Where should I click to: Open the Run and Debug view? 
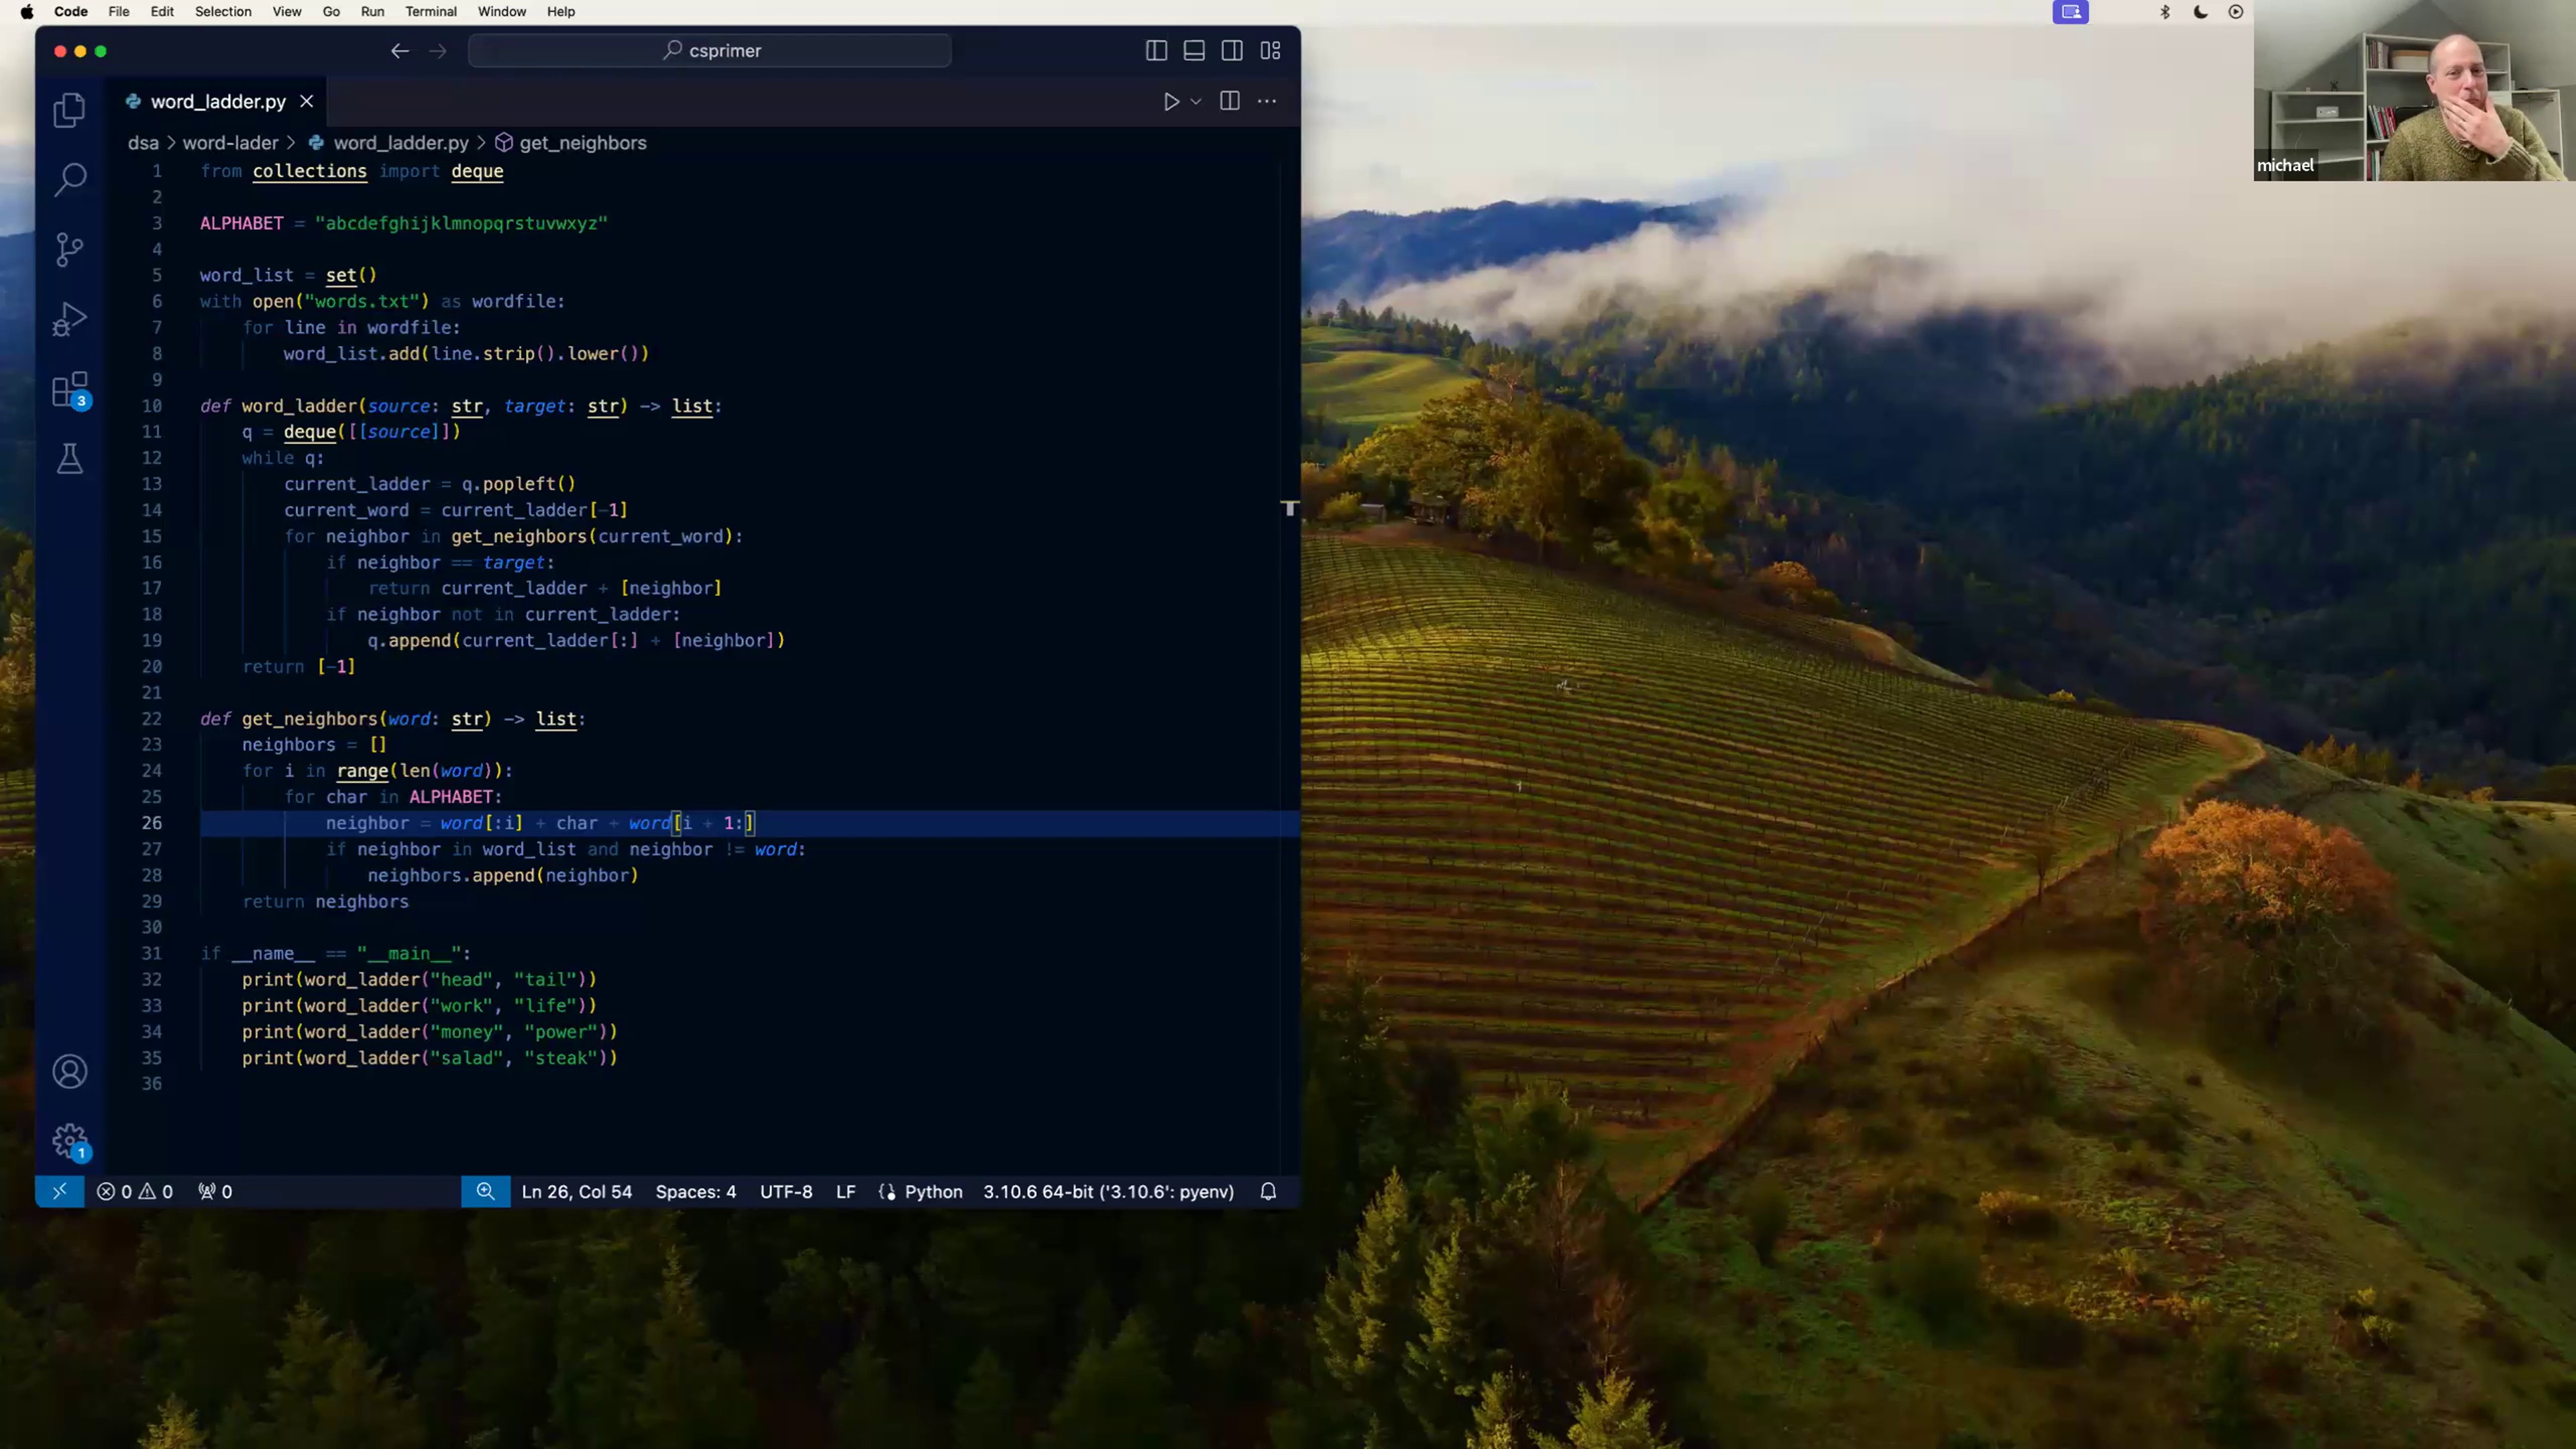[x=69, y=320]
